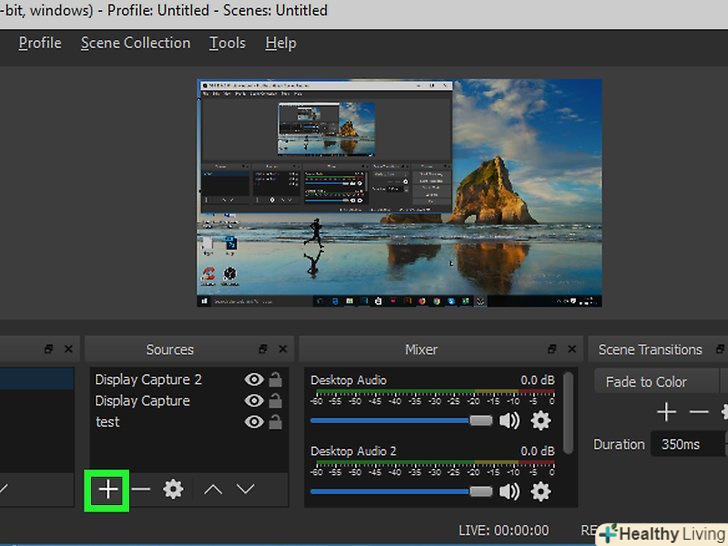Remove selected source with minus button

141,489
